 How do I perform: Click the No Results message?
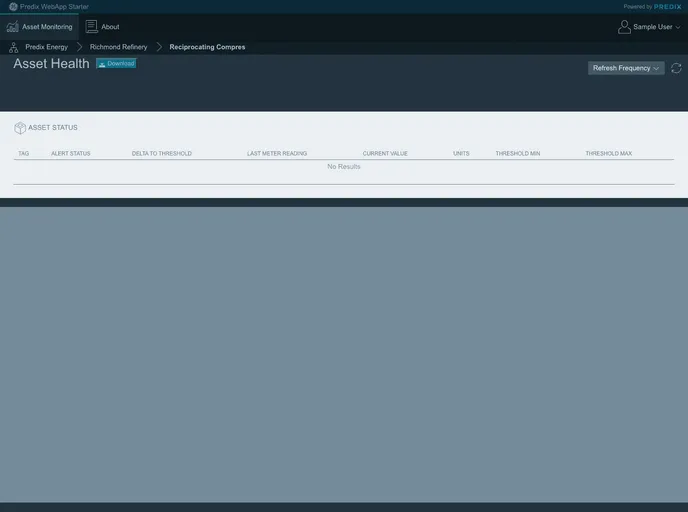click(x=344, y=167)
